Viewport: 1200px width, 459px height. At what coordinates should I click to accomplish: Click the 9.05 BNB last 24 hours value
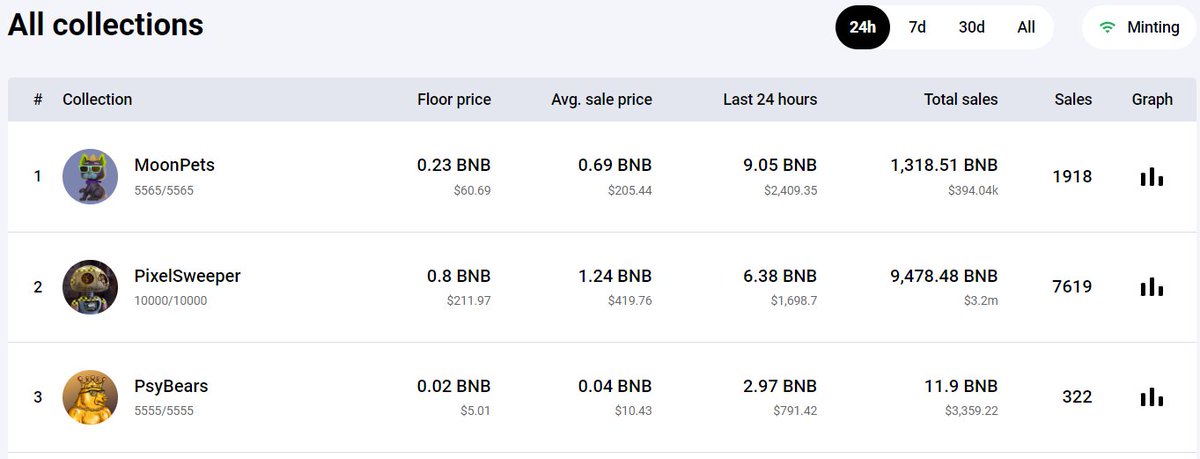coord(780,165)
